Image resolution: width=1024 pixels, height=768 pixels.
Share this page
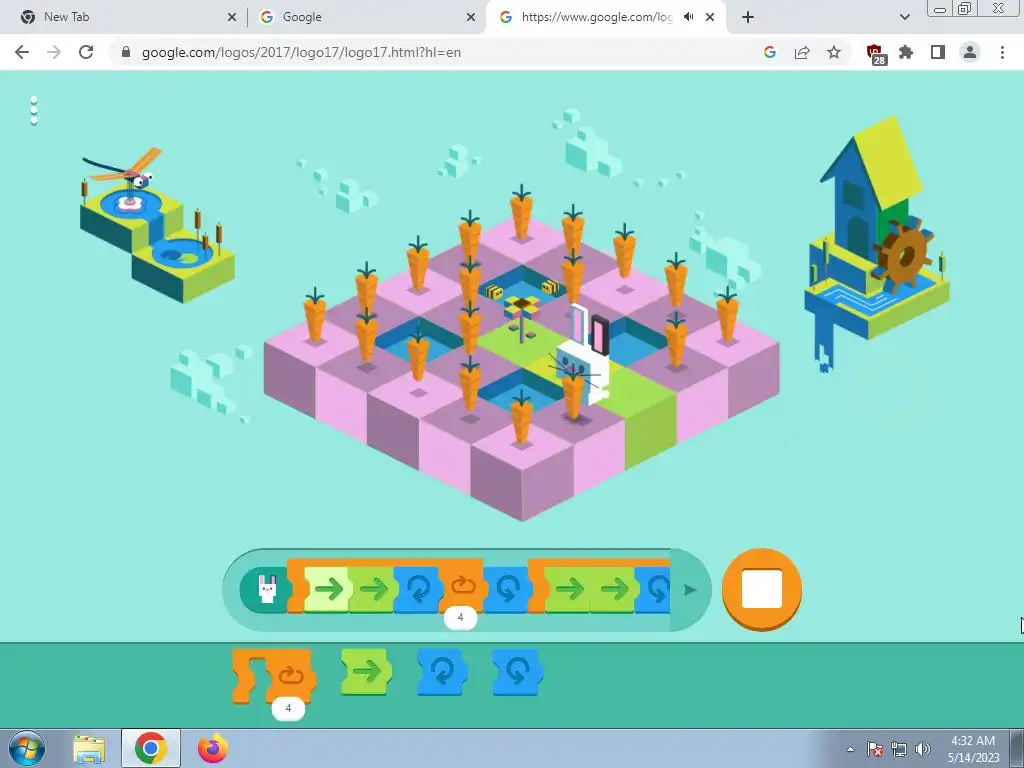[x=802, y=52]
